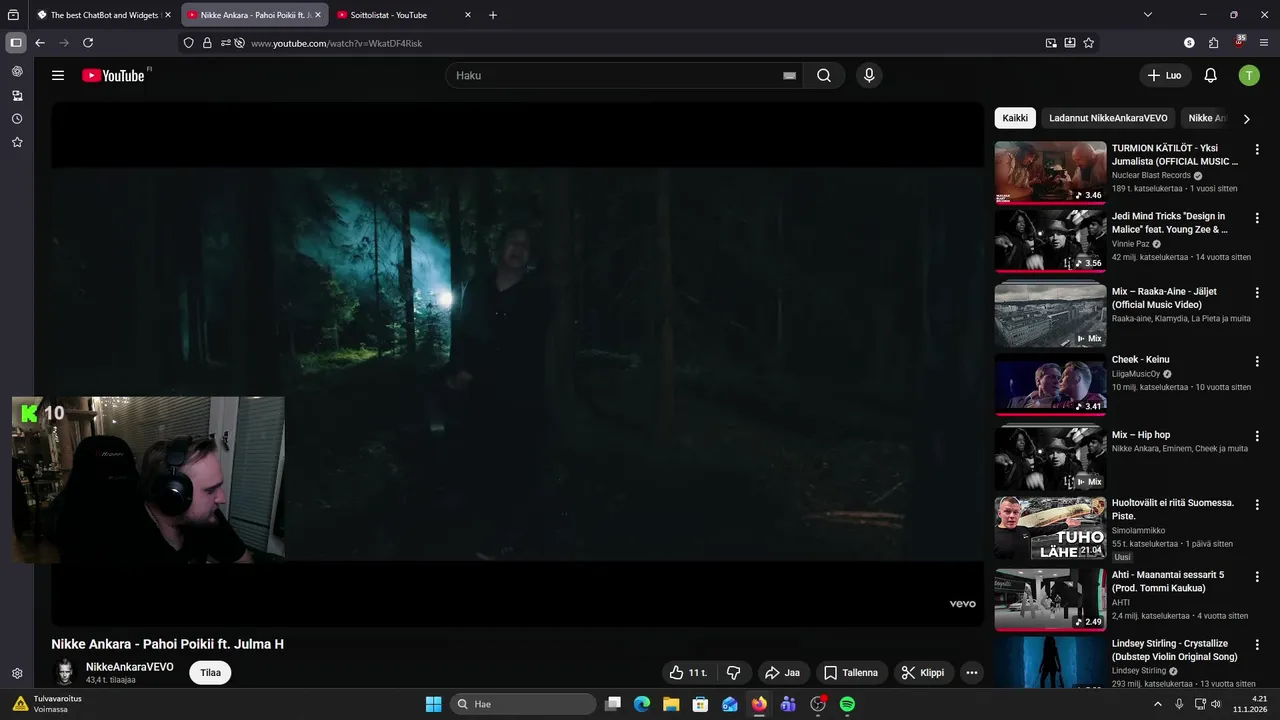Show site security lock information
This screenshot has height=720, width=1280.
(208, 43)
